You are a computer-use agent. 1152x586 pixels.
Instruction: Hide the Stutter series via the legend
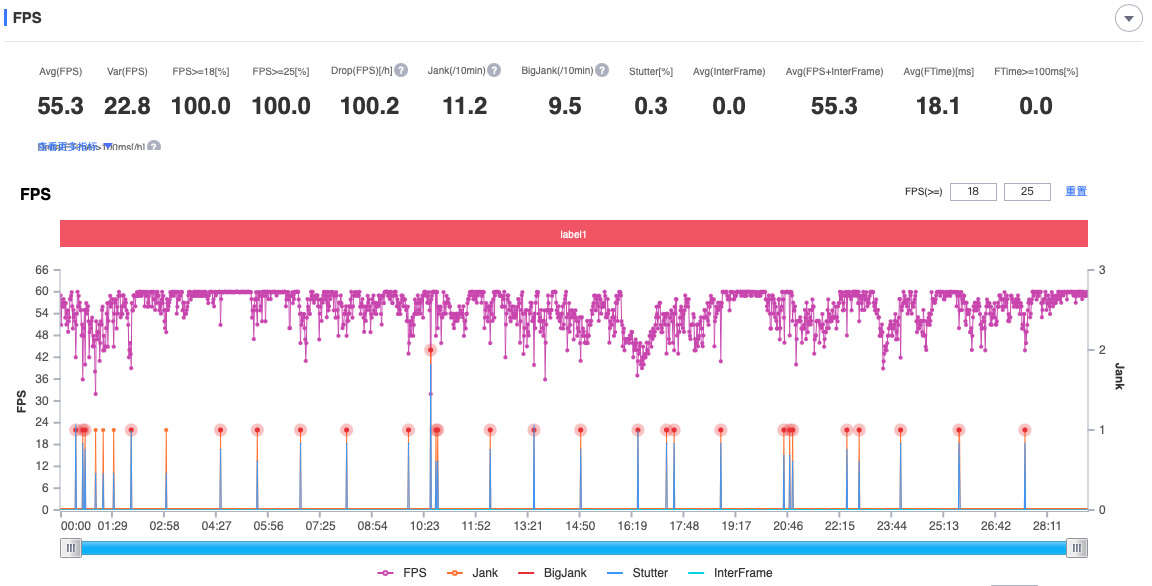point(638,573)
